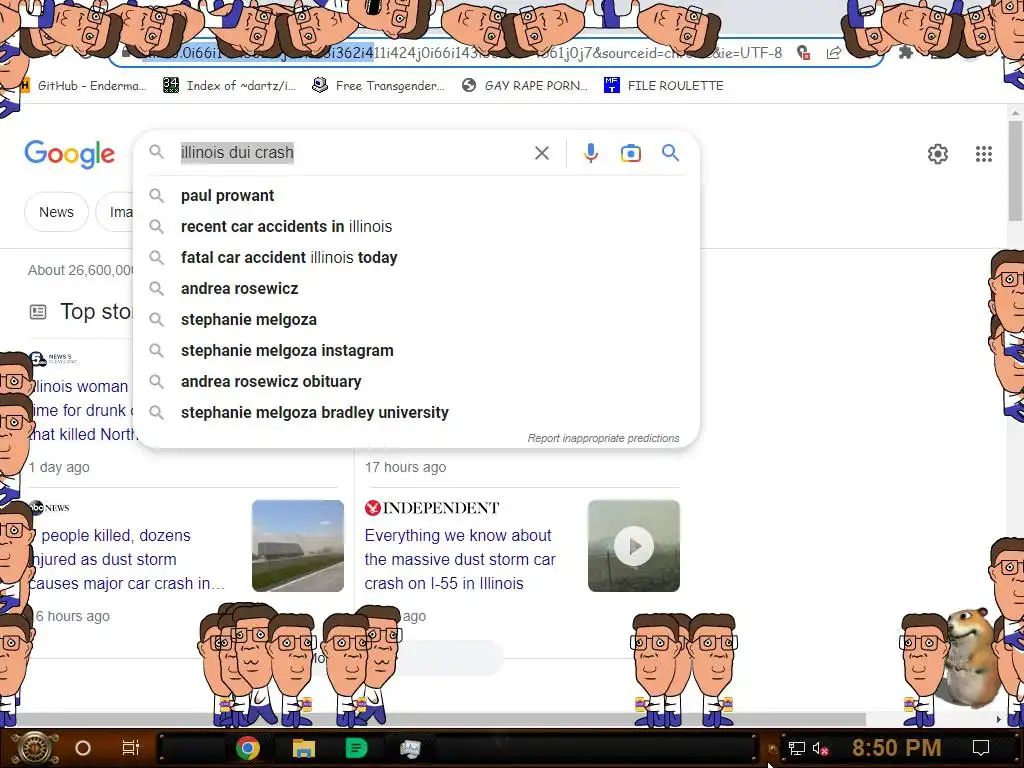Select 'stephanie melgoza instagram' suggestion
The image size is (1024, 768).
(x=417, y=351)
